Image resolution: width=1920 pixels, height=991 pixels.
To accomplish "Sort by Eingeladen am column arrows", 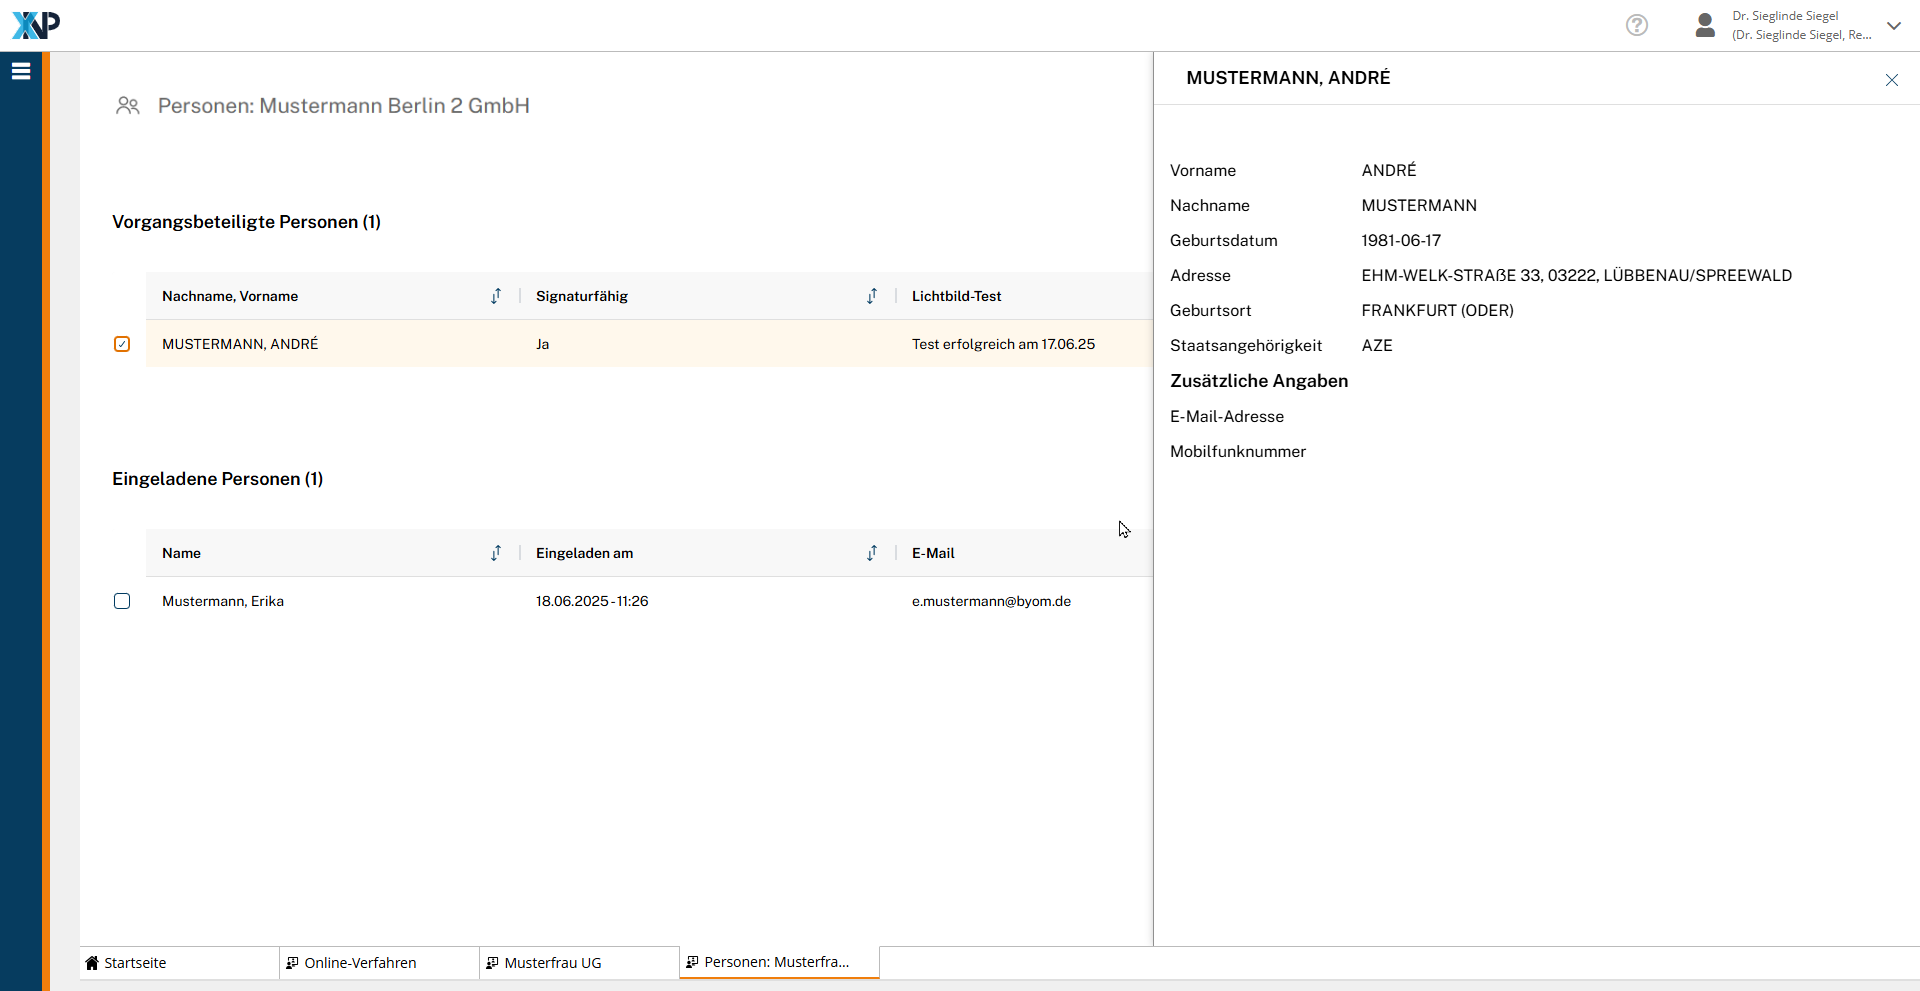I will (872, 553).
